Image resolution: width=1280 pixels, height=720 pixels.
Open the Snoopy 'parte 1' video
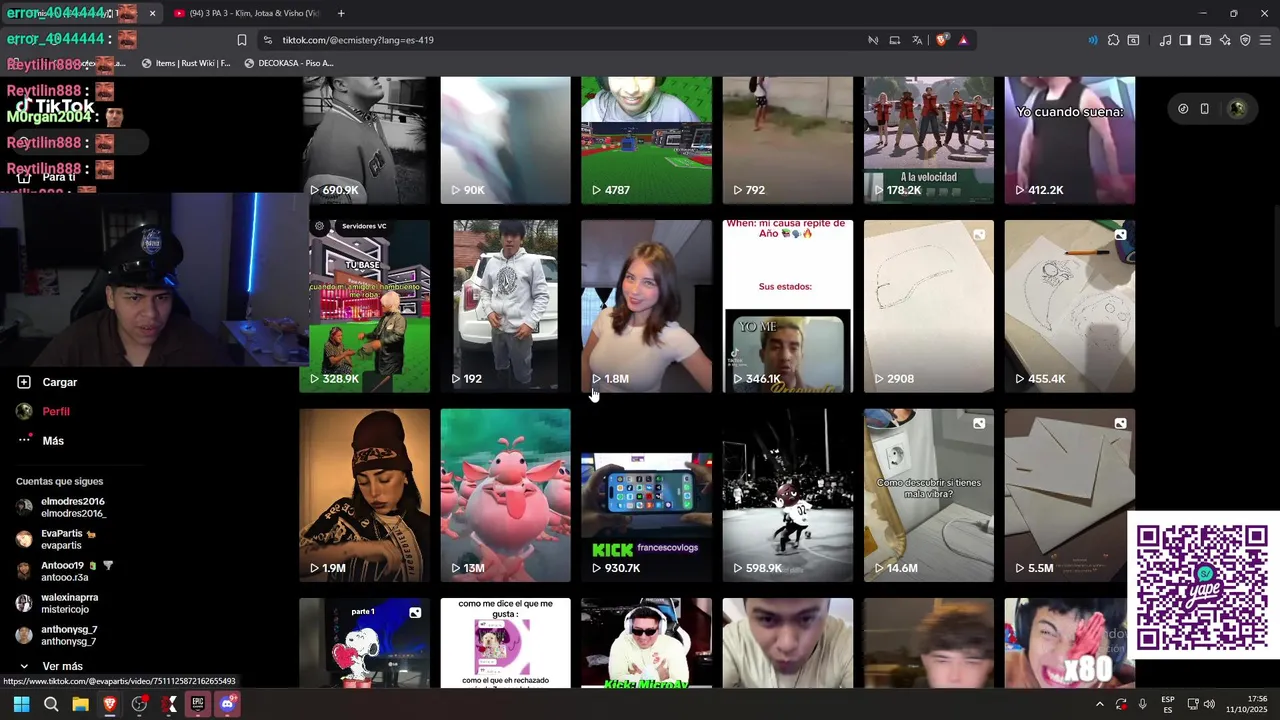point(364,643)
